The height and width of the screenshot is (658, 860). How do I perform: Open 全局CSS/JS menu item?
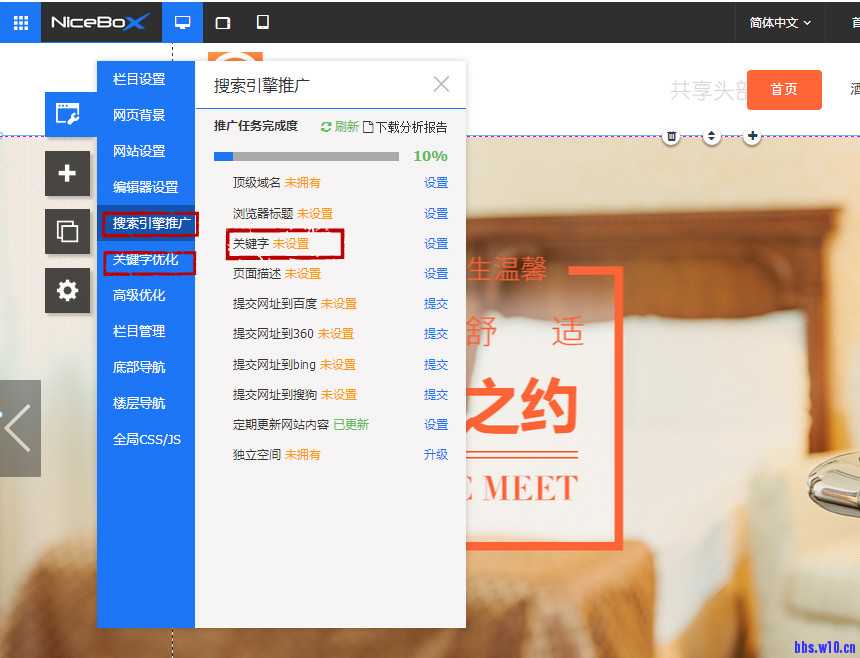pyautogui.click(x=146, y=439)
